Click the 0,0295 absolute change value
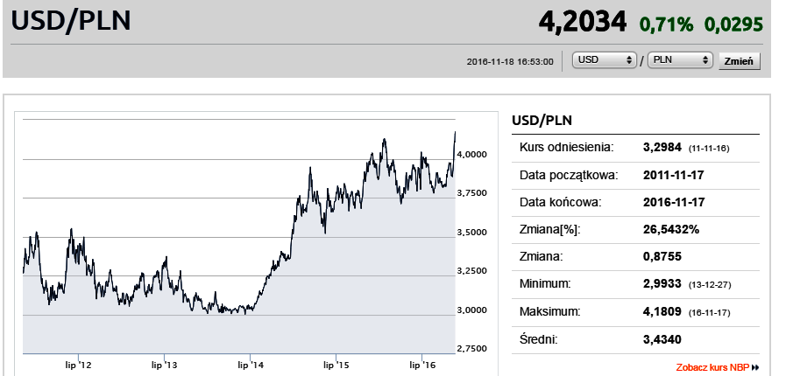This screenshot has height=376, width=786. click(734, 24)
